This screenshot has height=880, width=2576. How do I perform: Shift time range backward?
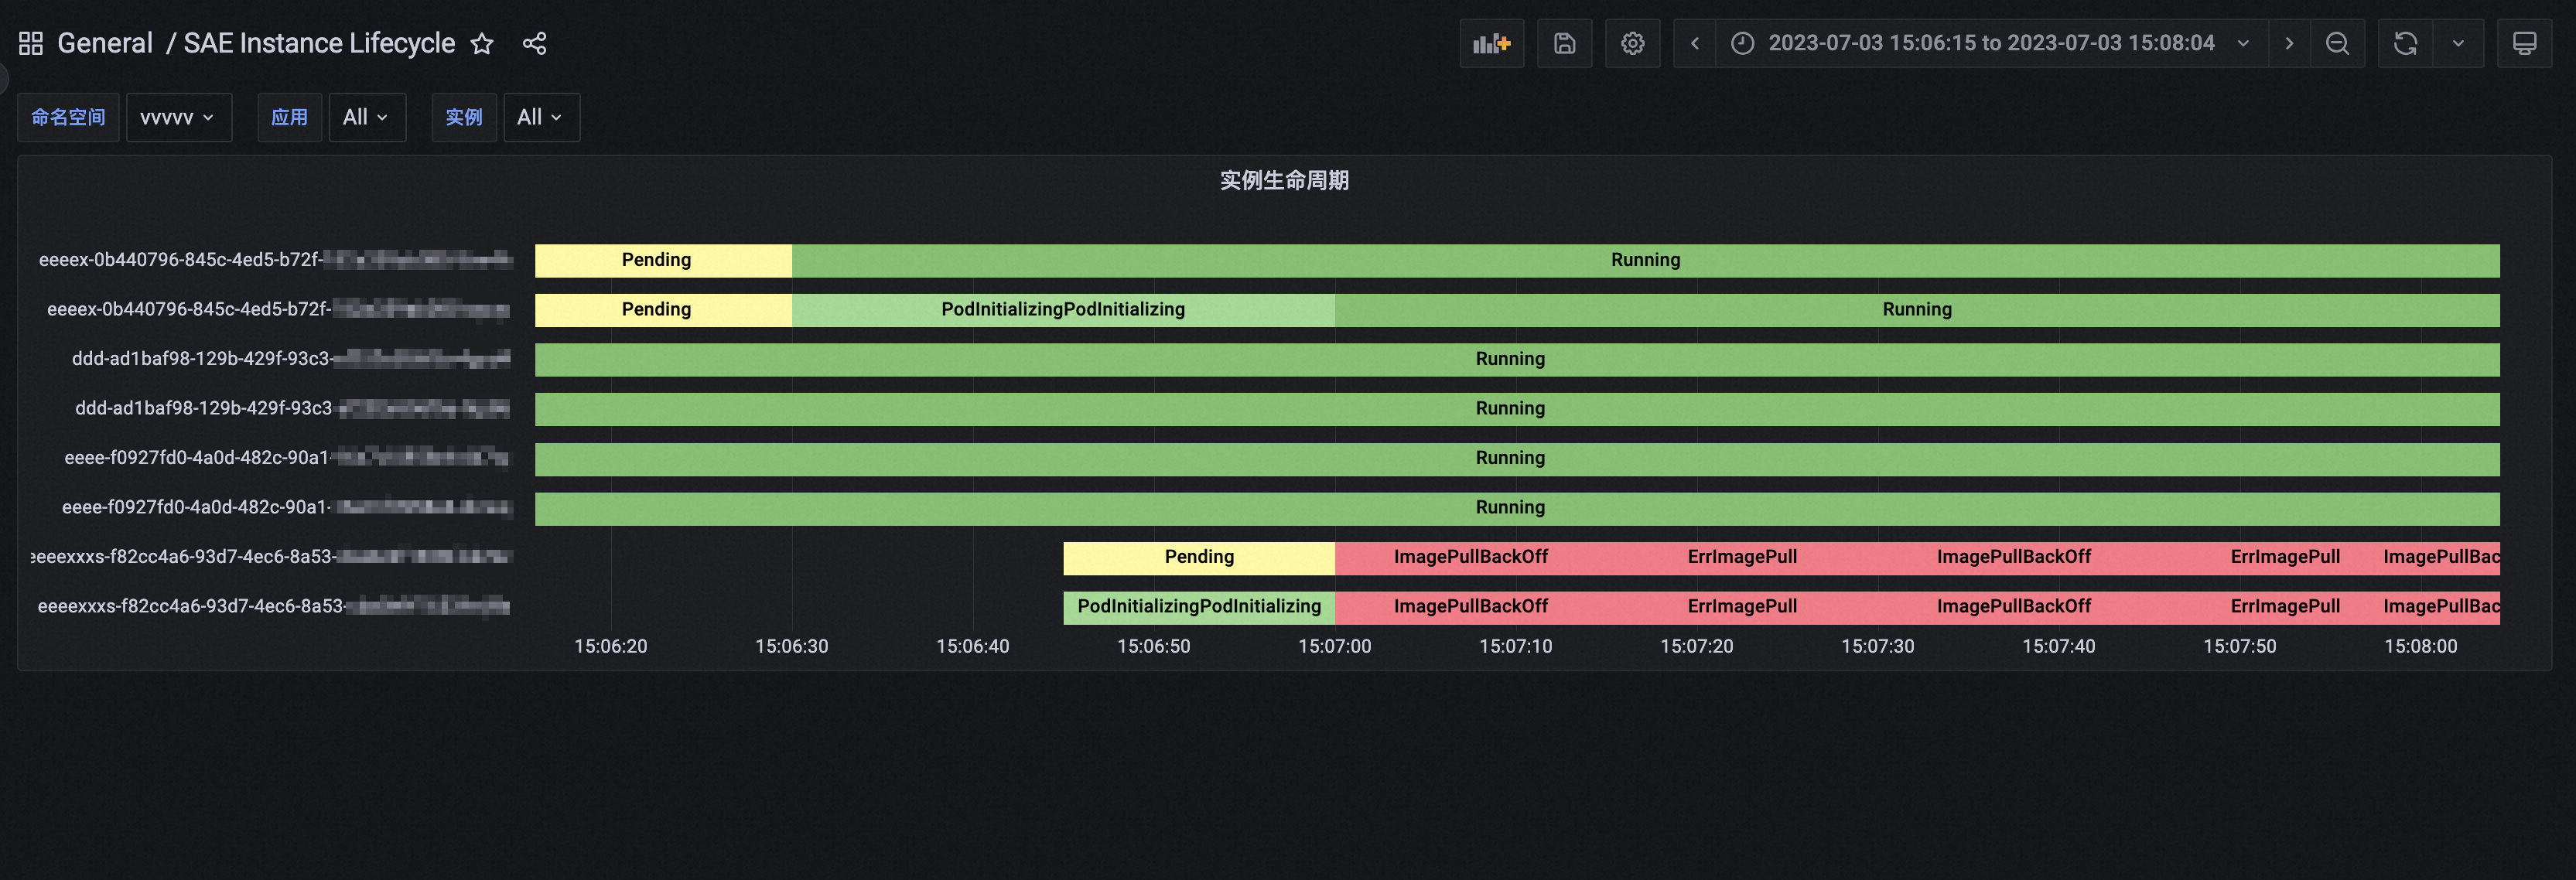1695,43
